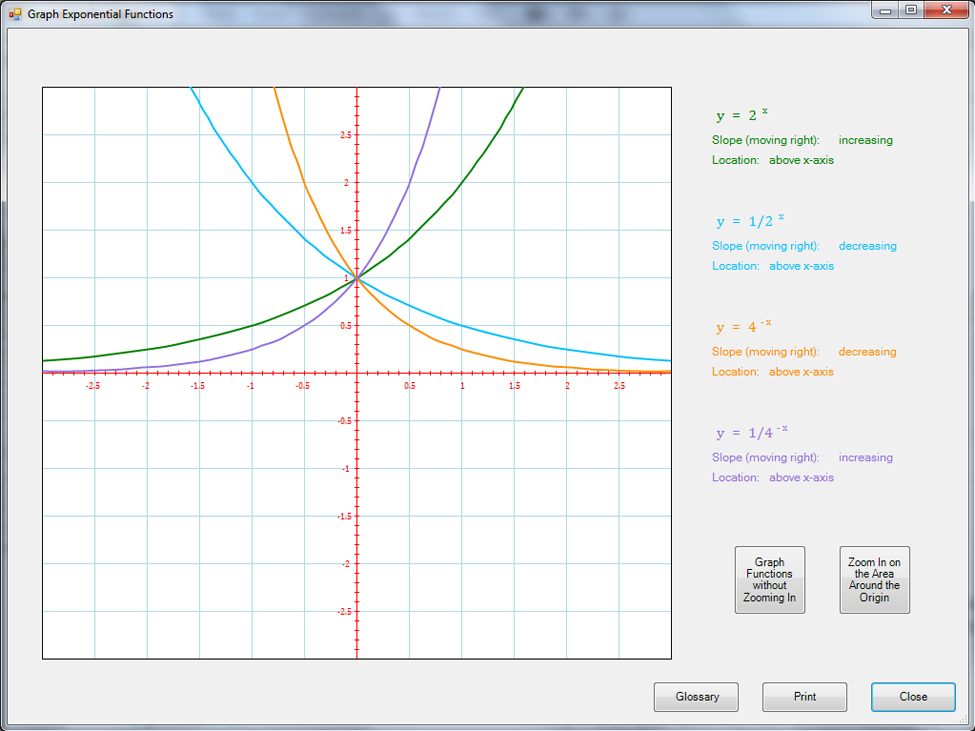The image size is (975, 731).
Task: Click the origin of the graph axes
Action: 357,373
